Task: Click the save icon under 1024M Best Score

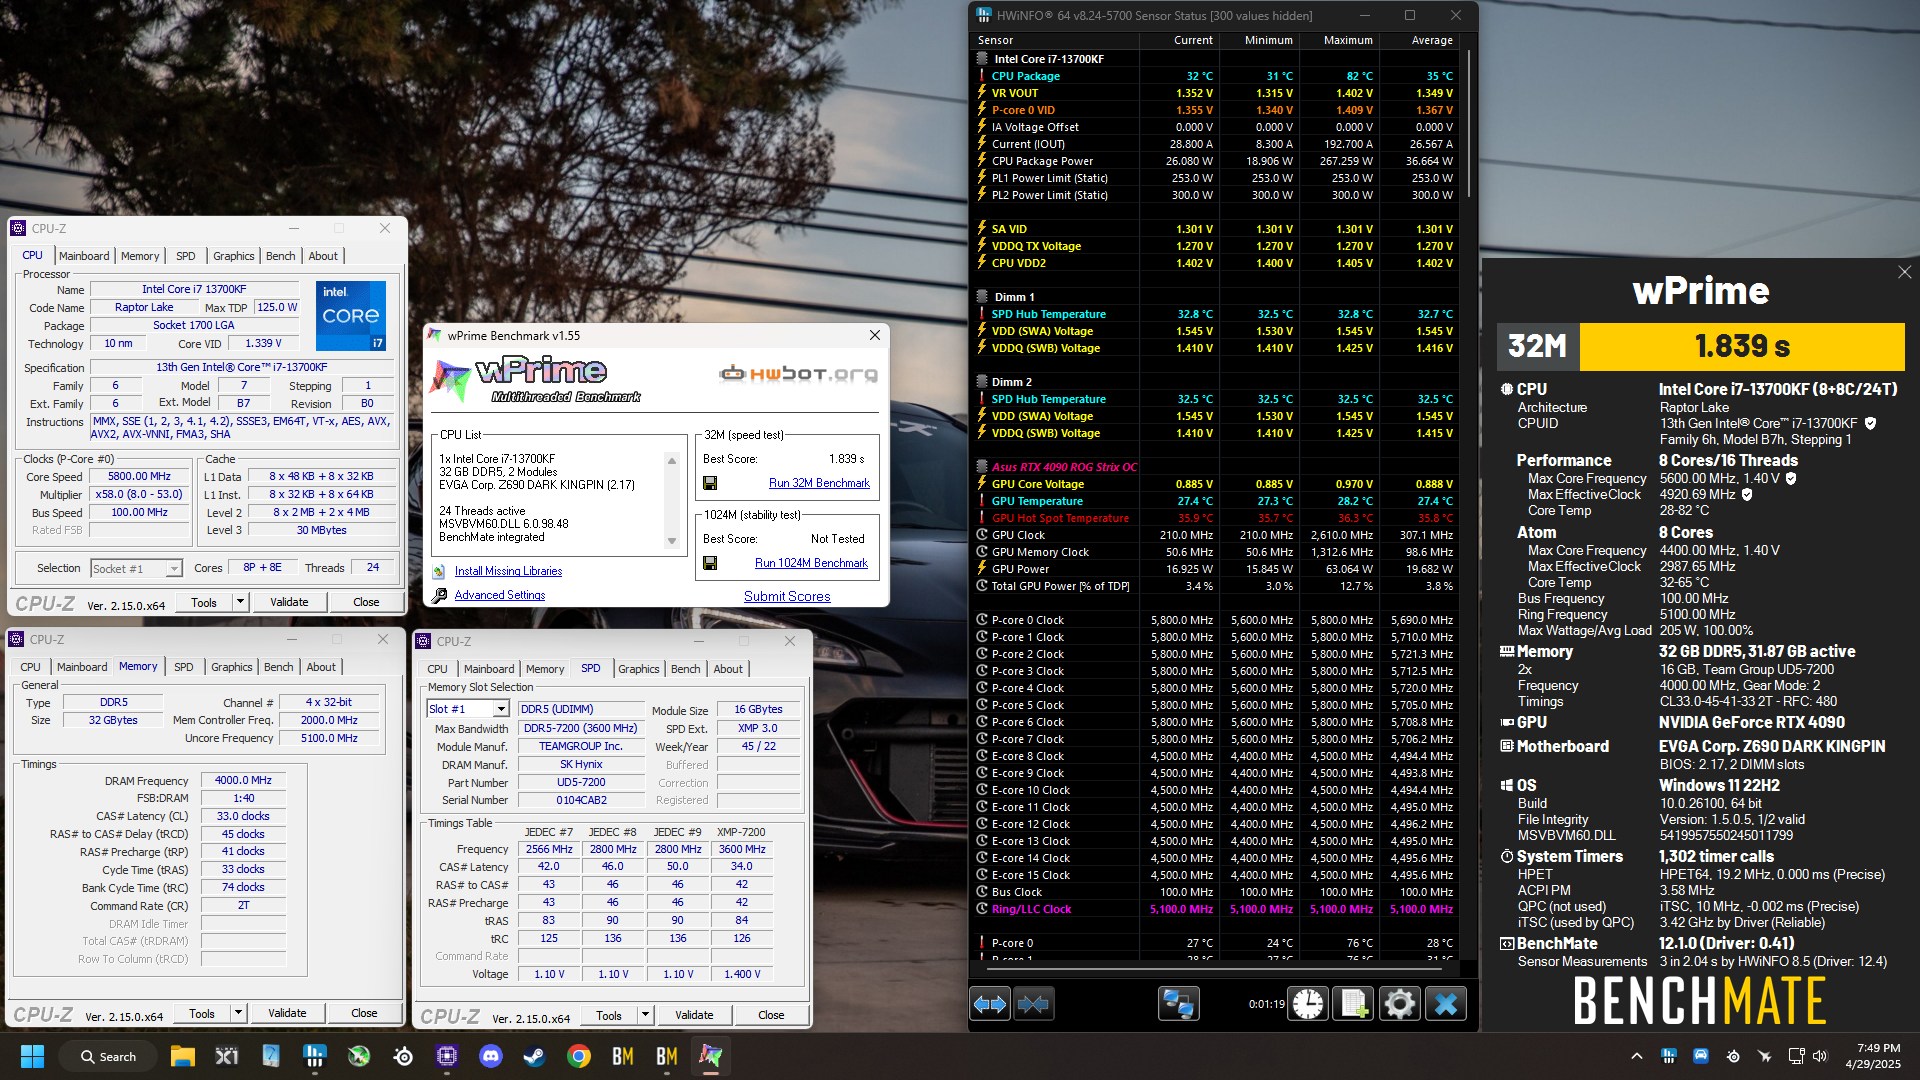Action: coord(710,563)
